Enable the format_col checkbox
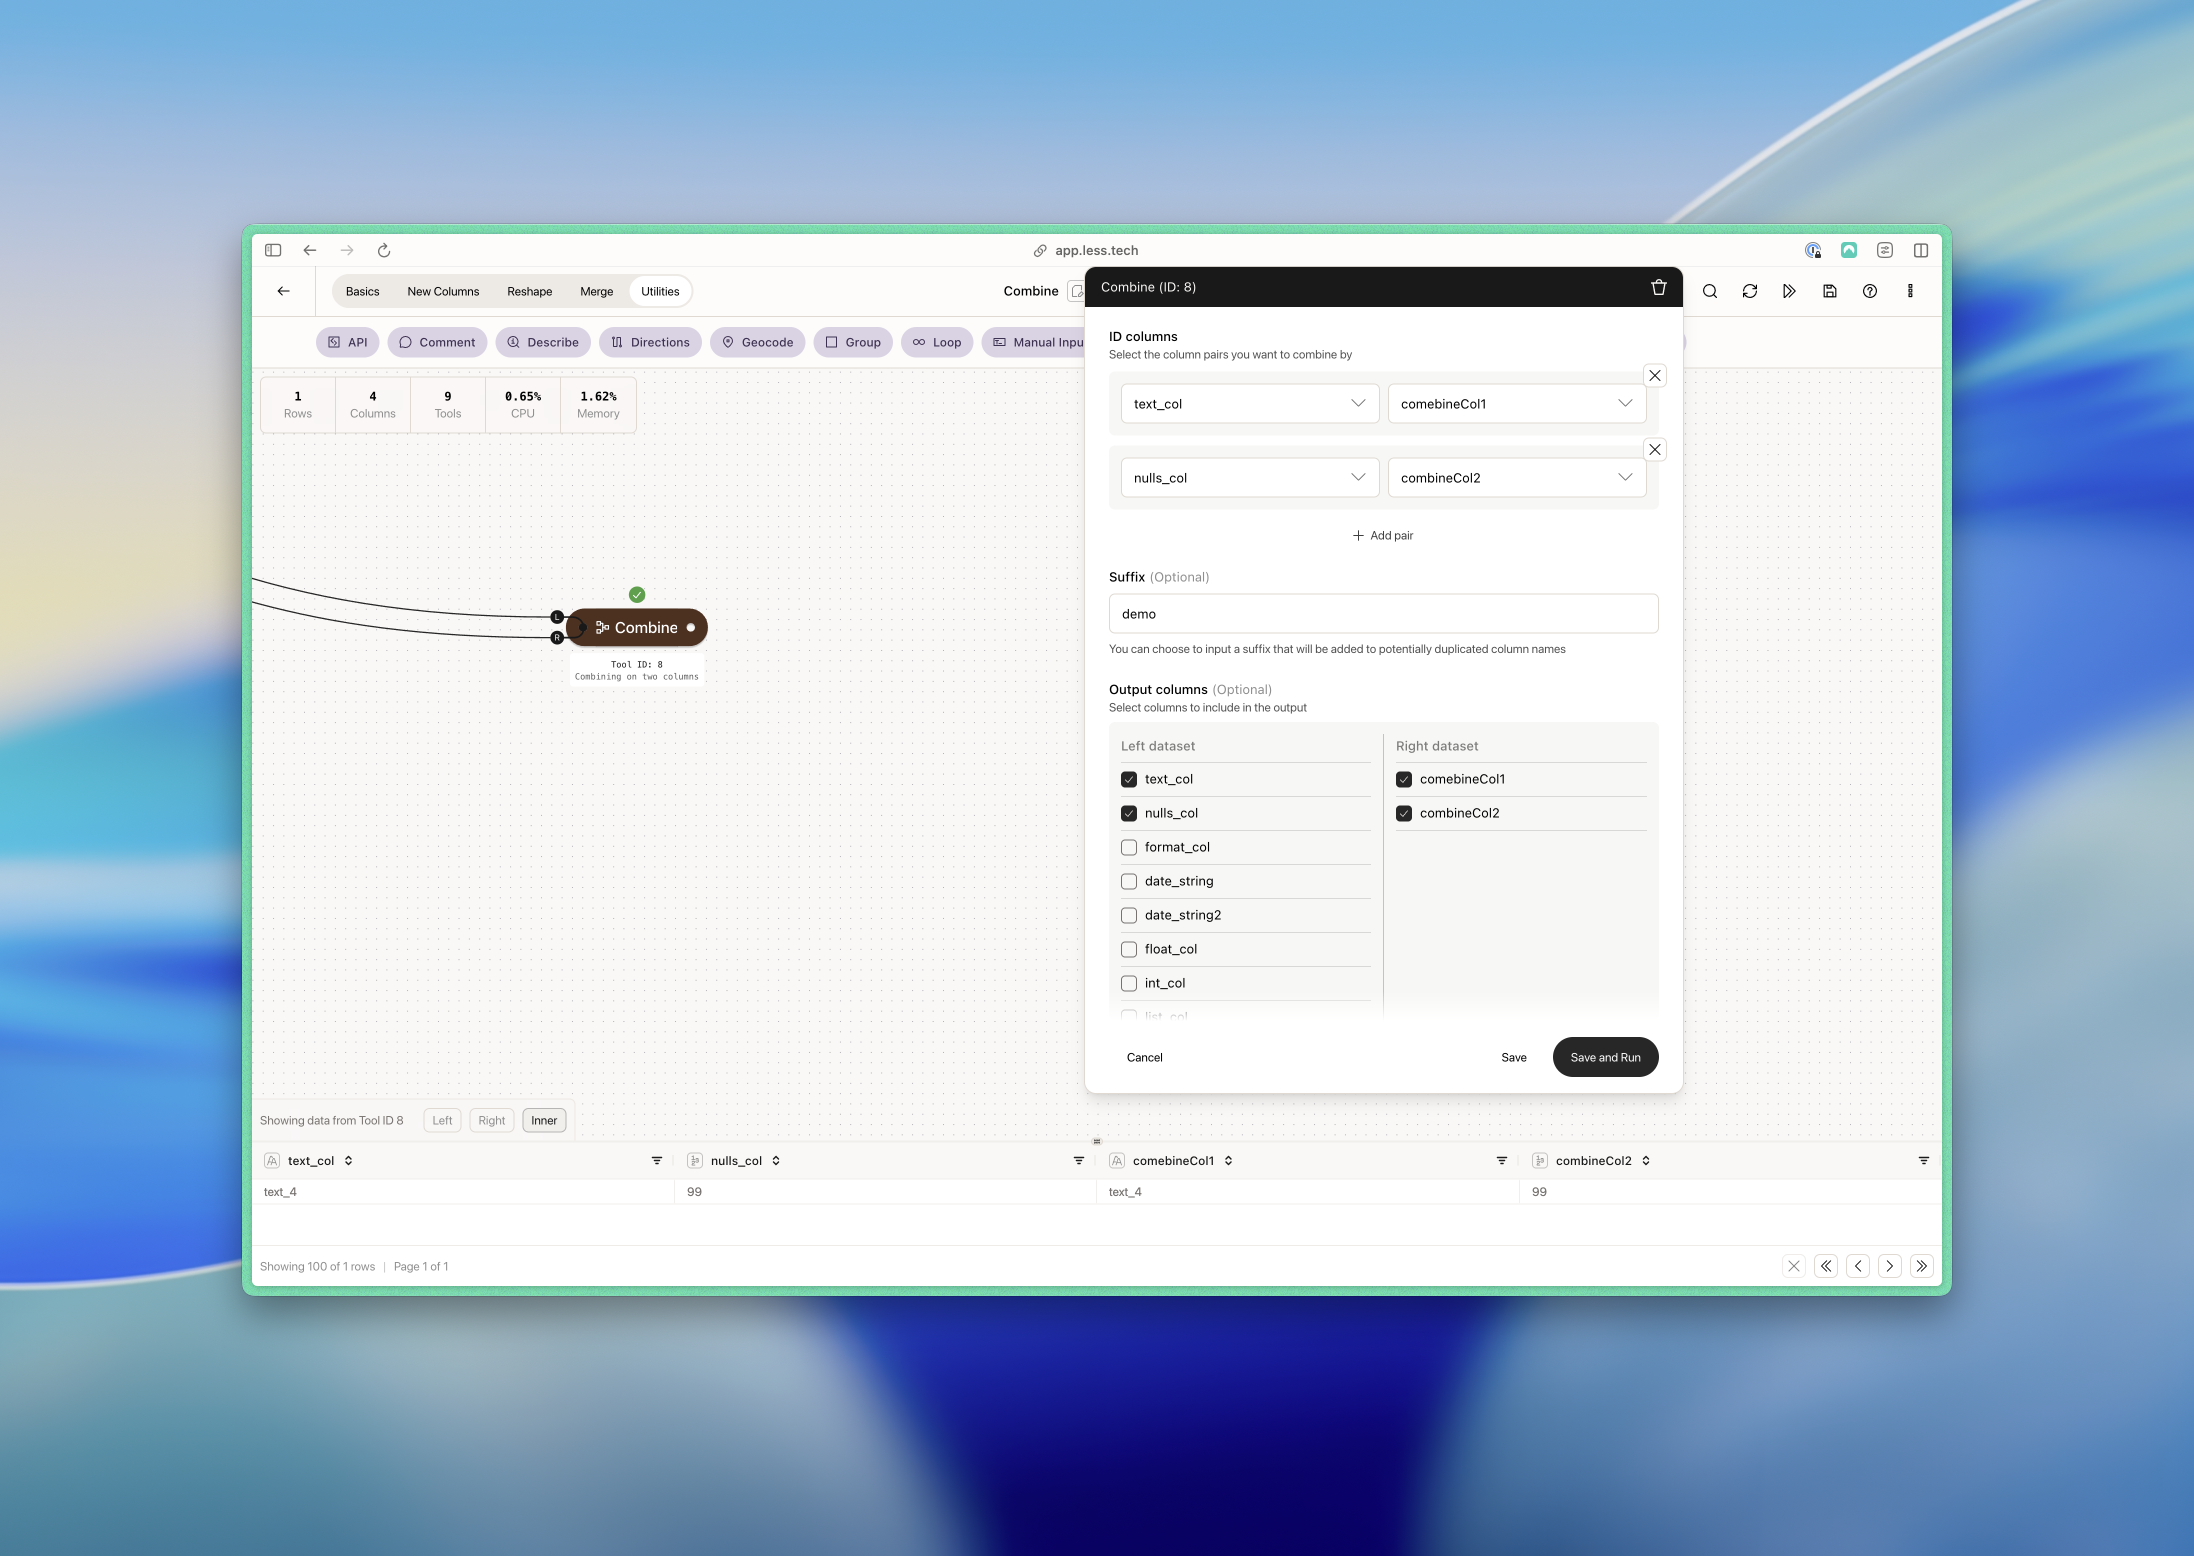The height and width of the screenshot is (1556, 2194). (1129, 847)
